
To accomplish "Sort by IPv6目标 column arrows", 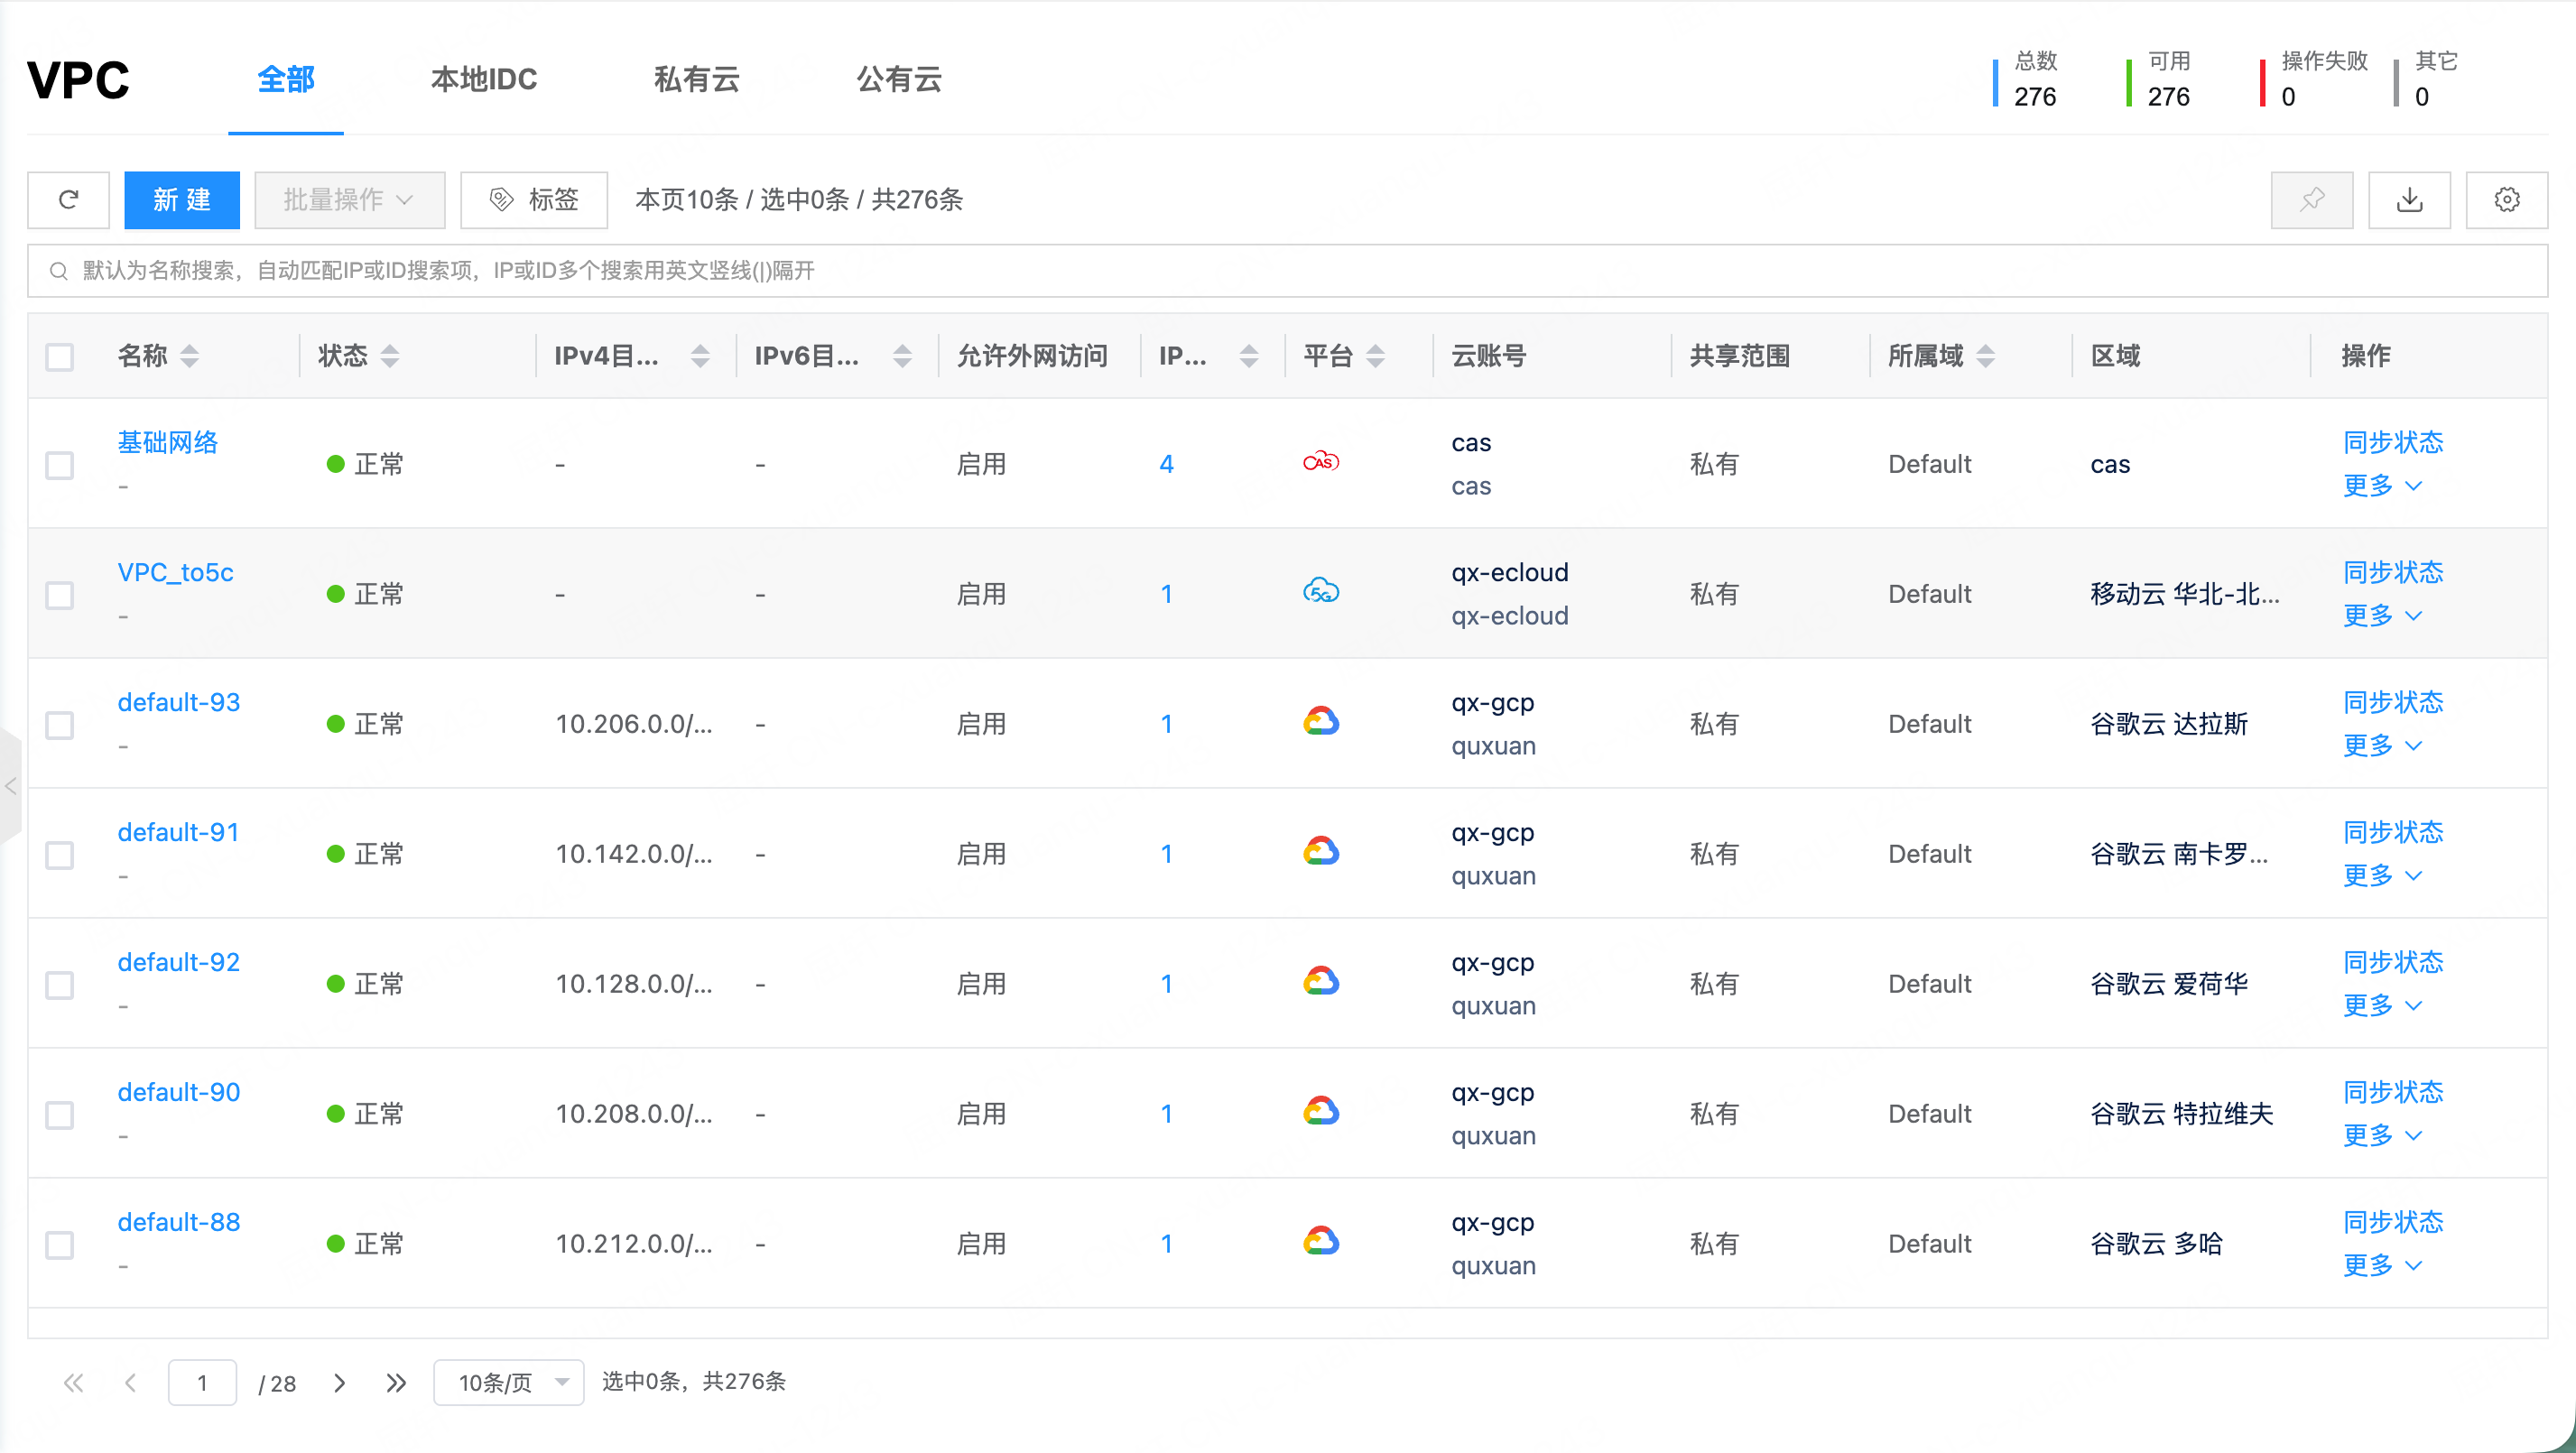I will coord(902,356).
